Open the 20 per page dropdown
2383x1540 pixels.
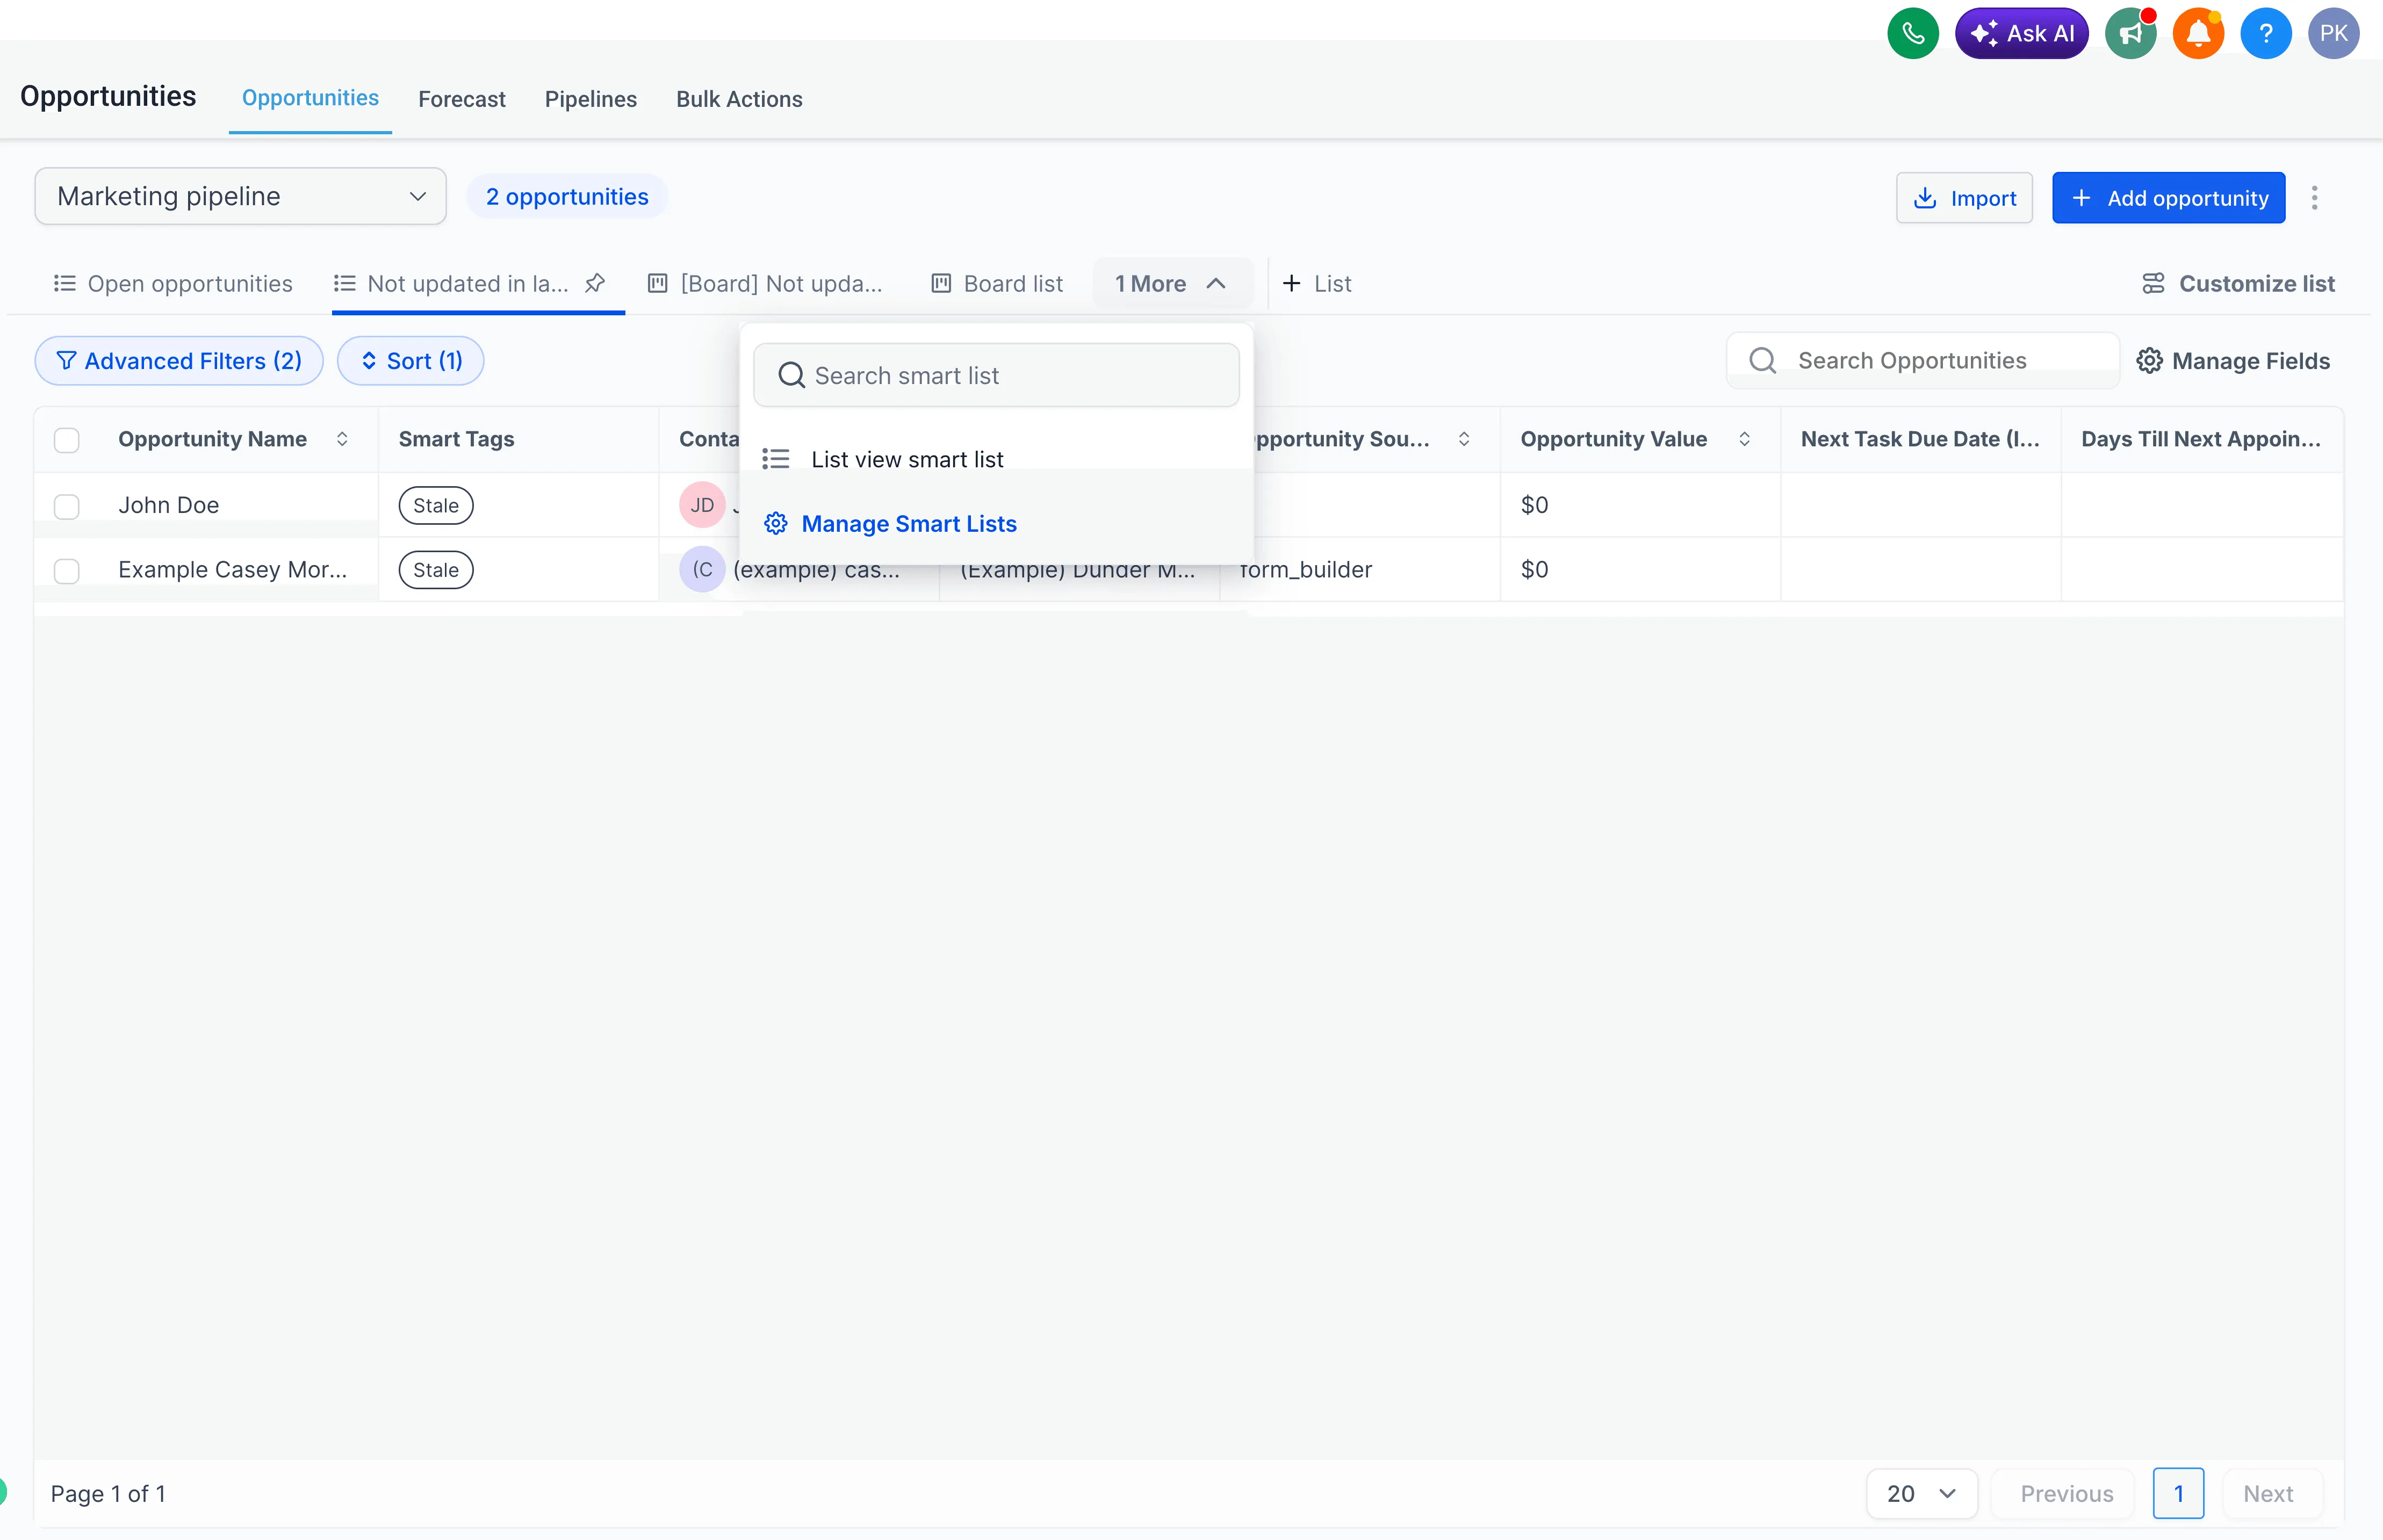(1921, 1493)
